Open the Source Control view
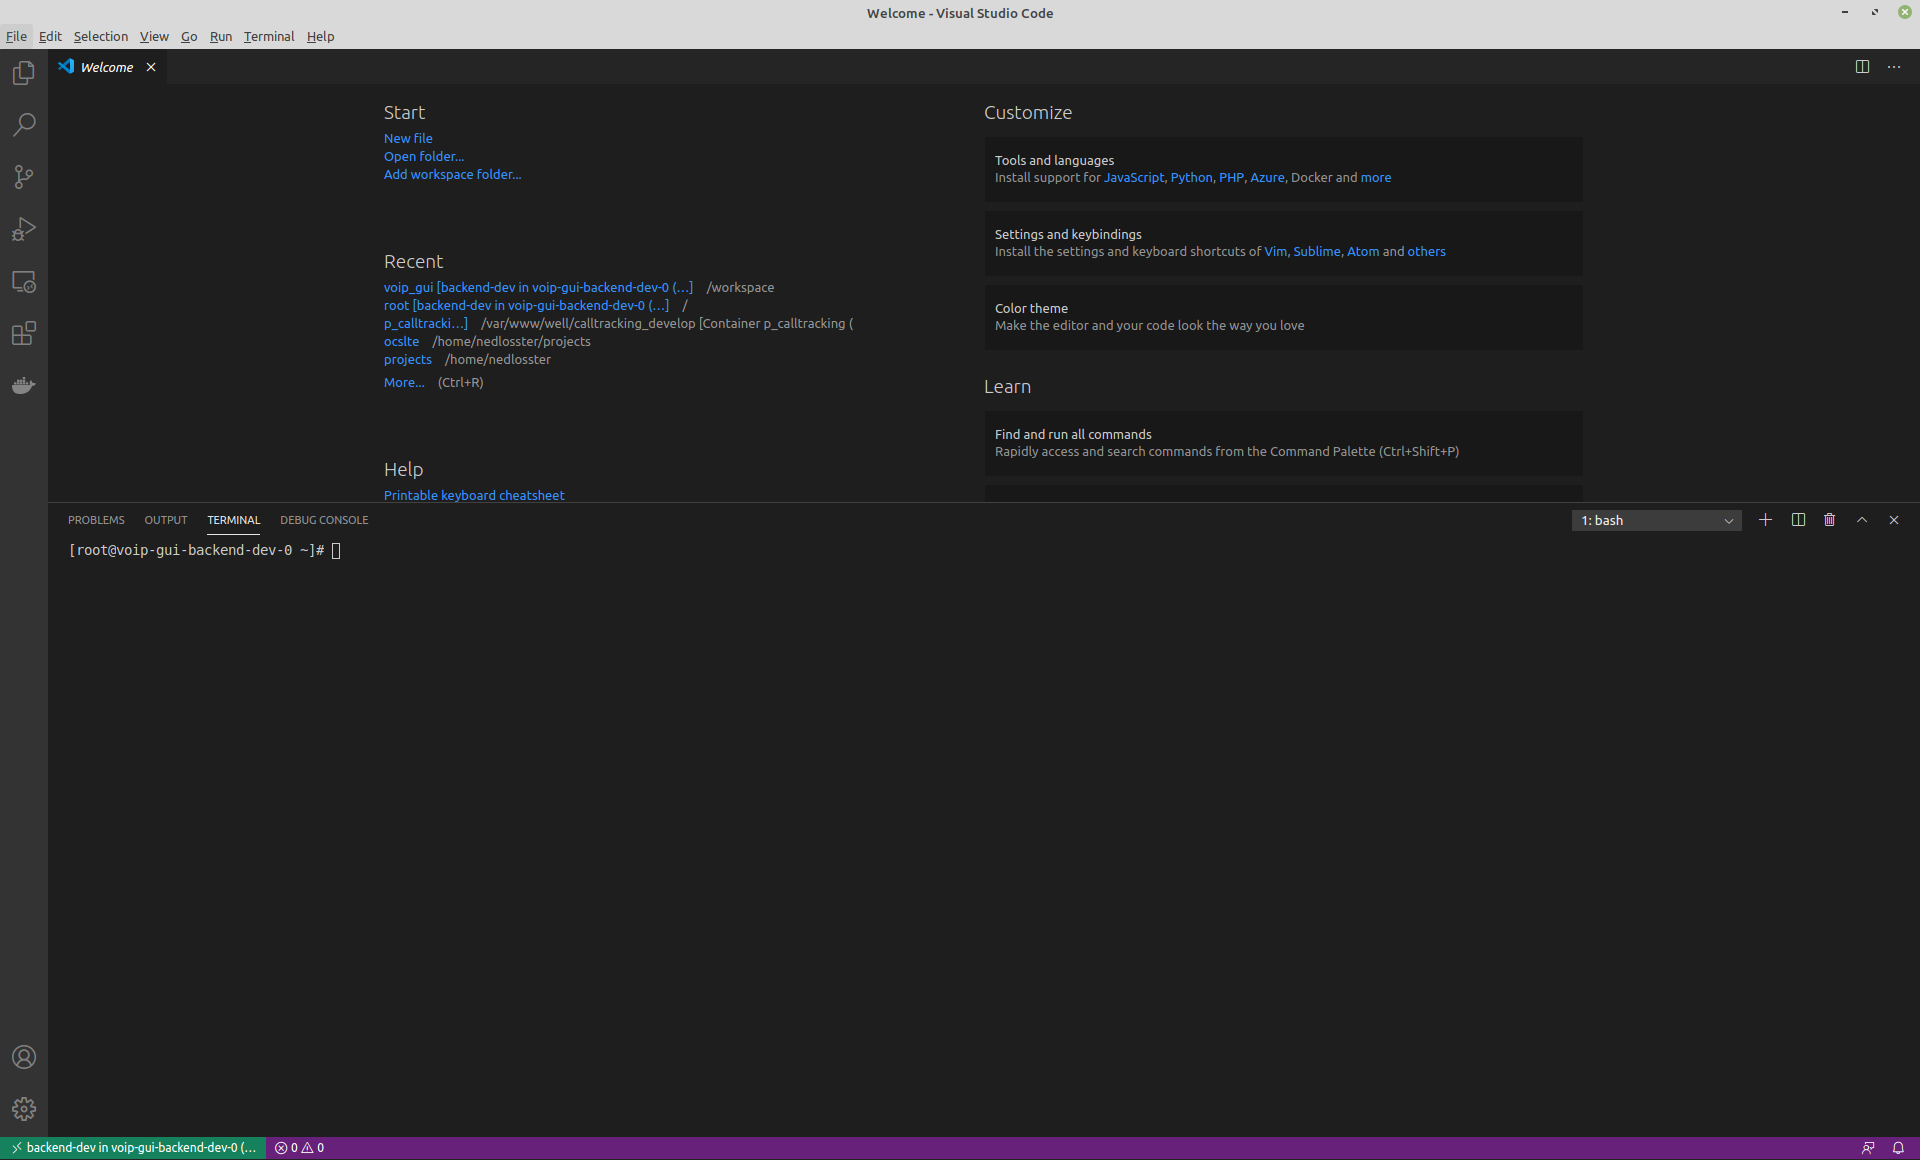1920x1160 pixels. (x=24, y=176)
